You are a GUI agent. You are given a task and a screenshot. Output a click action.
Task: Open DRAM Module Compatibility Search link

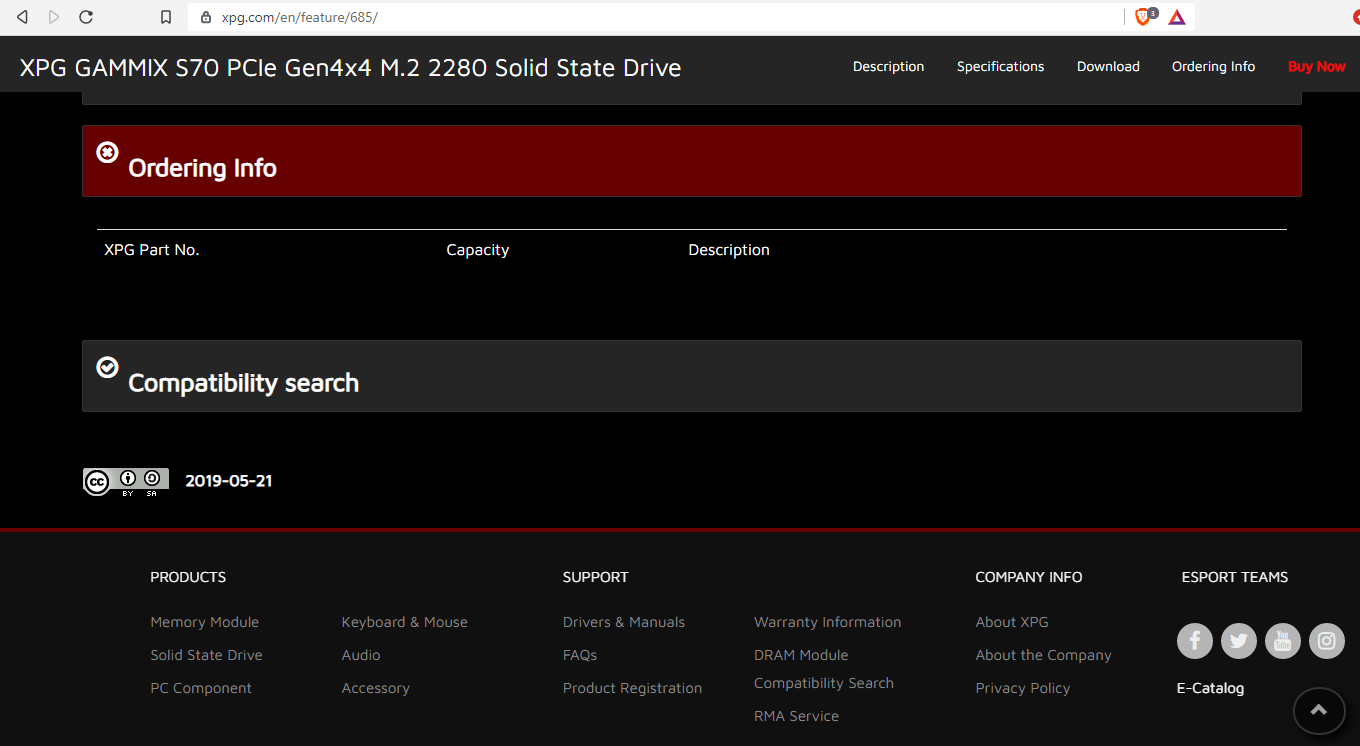pyautogui.click(x=824, y=669)
